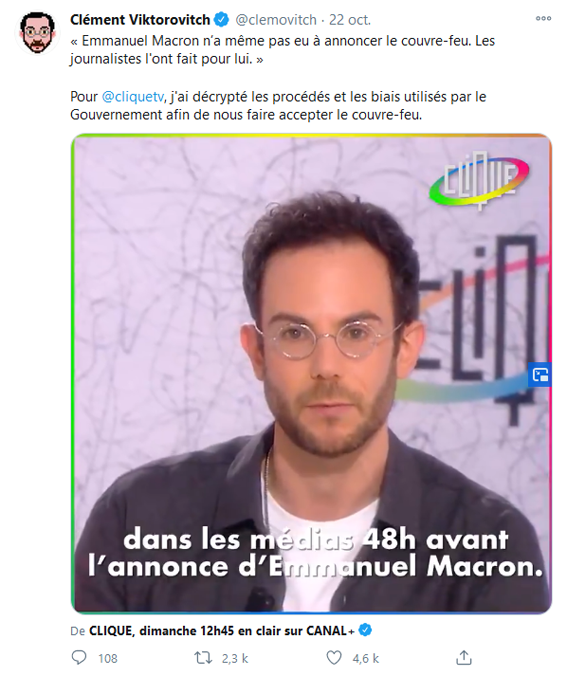Open Clément Viktorovitch display name

[x=140, y=19]
